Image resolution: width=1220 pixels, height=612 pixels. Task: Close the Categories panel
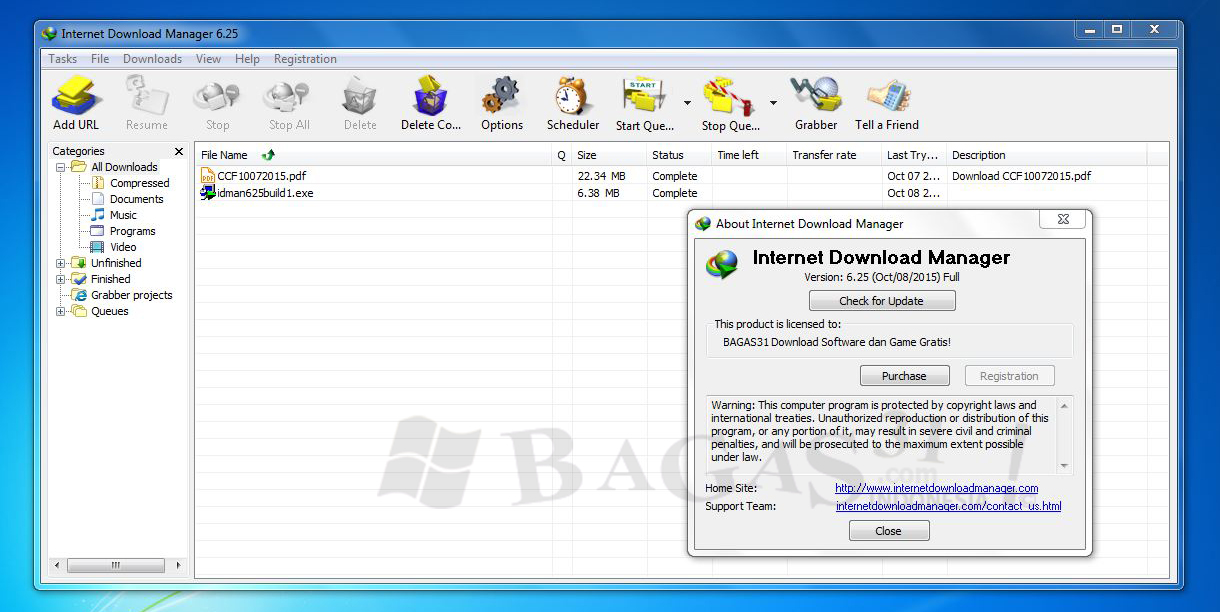[179, 152]
